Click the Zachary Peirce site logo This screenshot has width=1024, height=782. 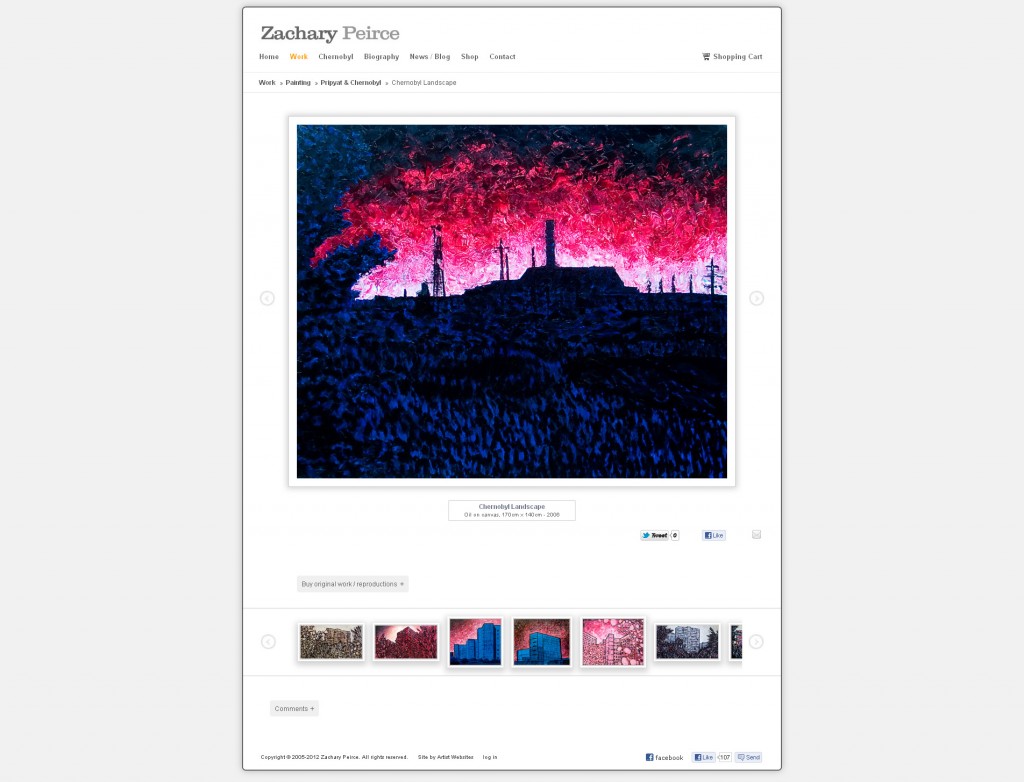point(330,33)
